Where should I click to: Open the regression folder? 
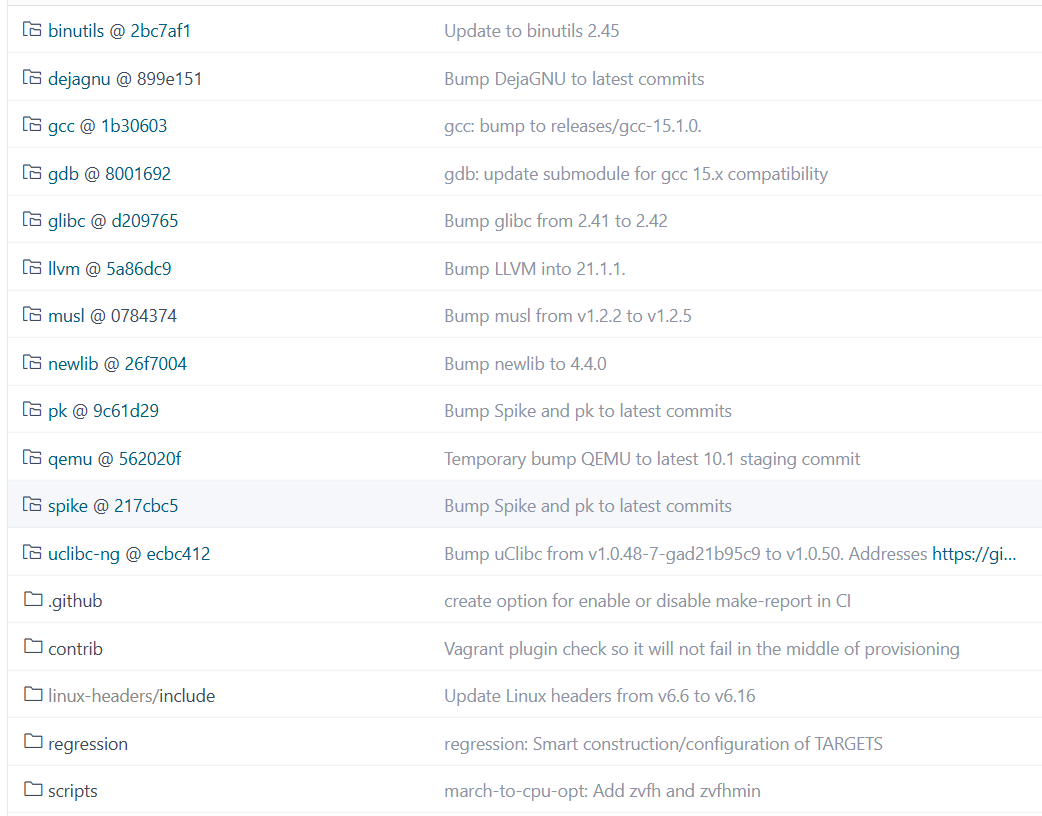pyautogui.click(x=88, y=744)
